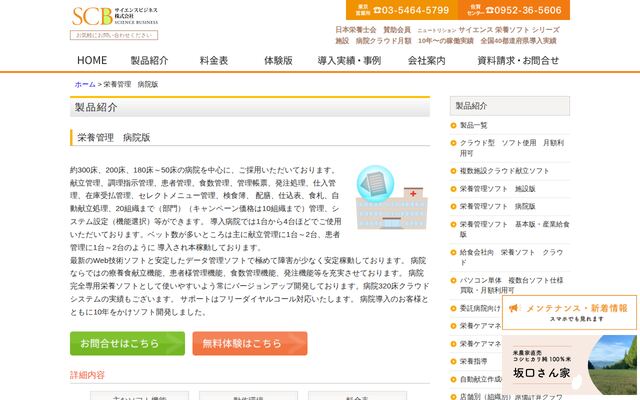This screenshot has height=400, width=640.
Task: Open 栄養管理ソフト 病院版 sidebar link
Action: click(498, 207)
